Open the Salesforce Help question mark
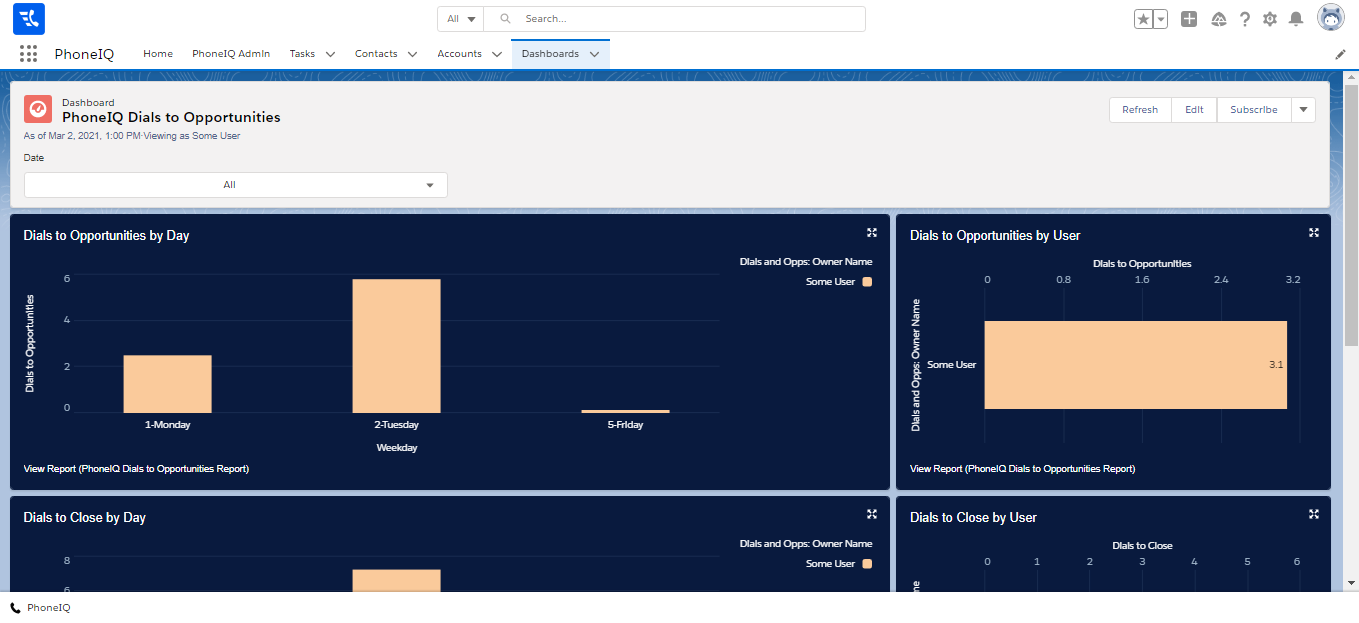The width and height of the screenshot is (1359, 623). click(1245, 19)
